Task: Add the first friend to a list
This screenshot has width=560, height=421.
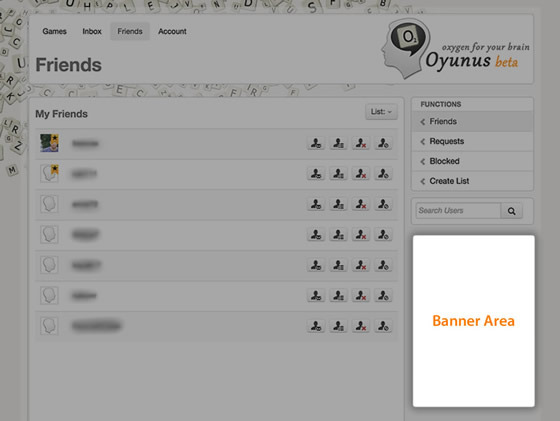Action: click(338, 144)
